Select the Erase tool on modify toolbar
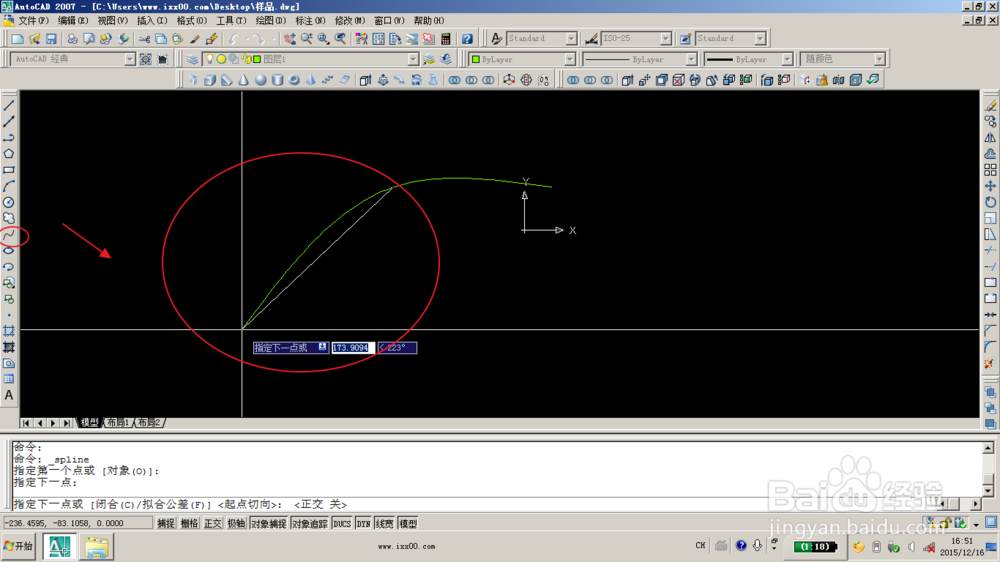 [990, 105]
